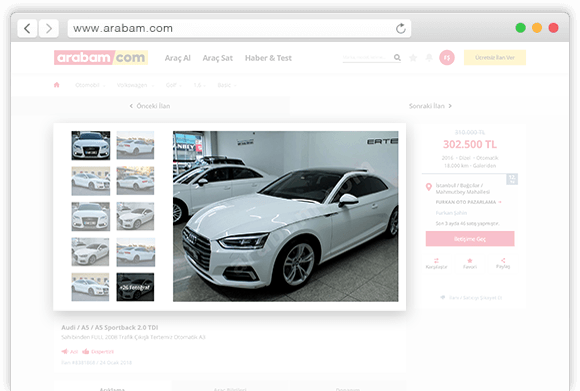Click the search magnifier icon

pyautogui.click(x=397, y=57)
